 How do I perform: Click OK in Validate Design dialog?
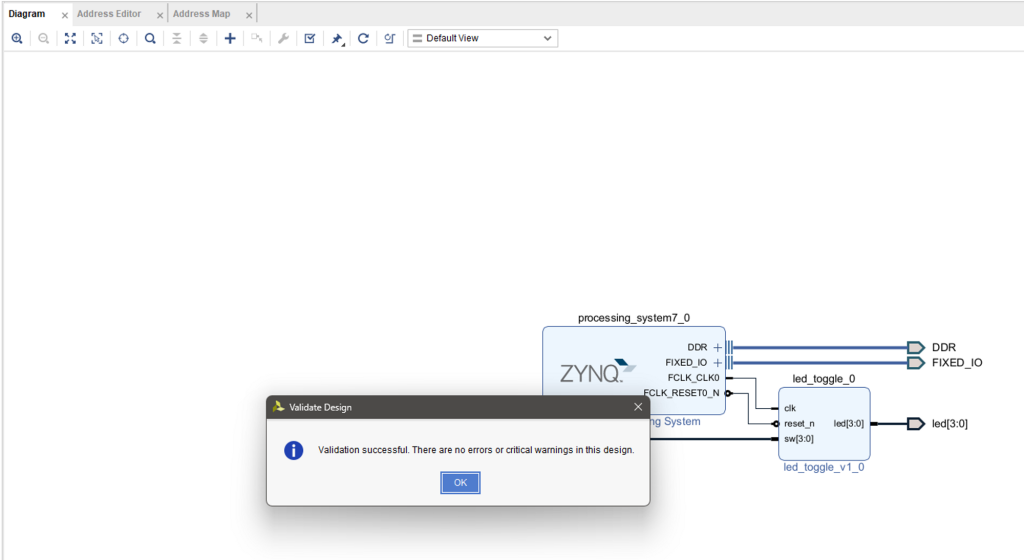pos(460,483)
